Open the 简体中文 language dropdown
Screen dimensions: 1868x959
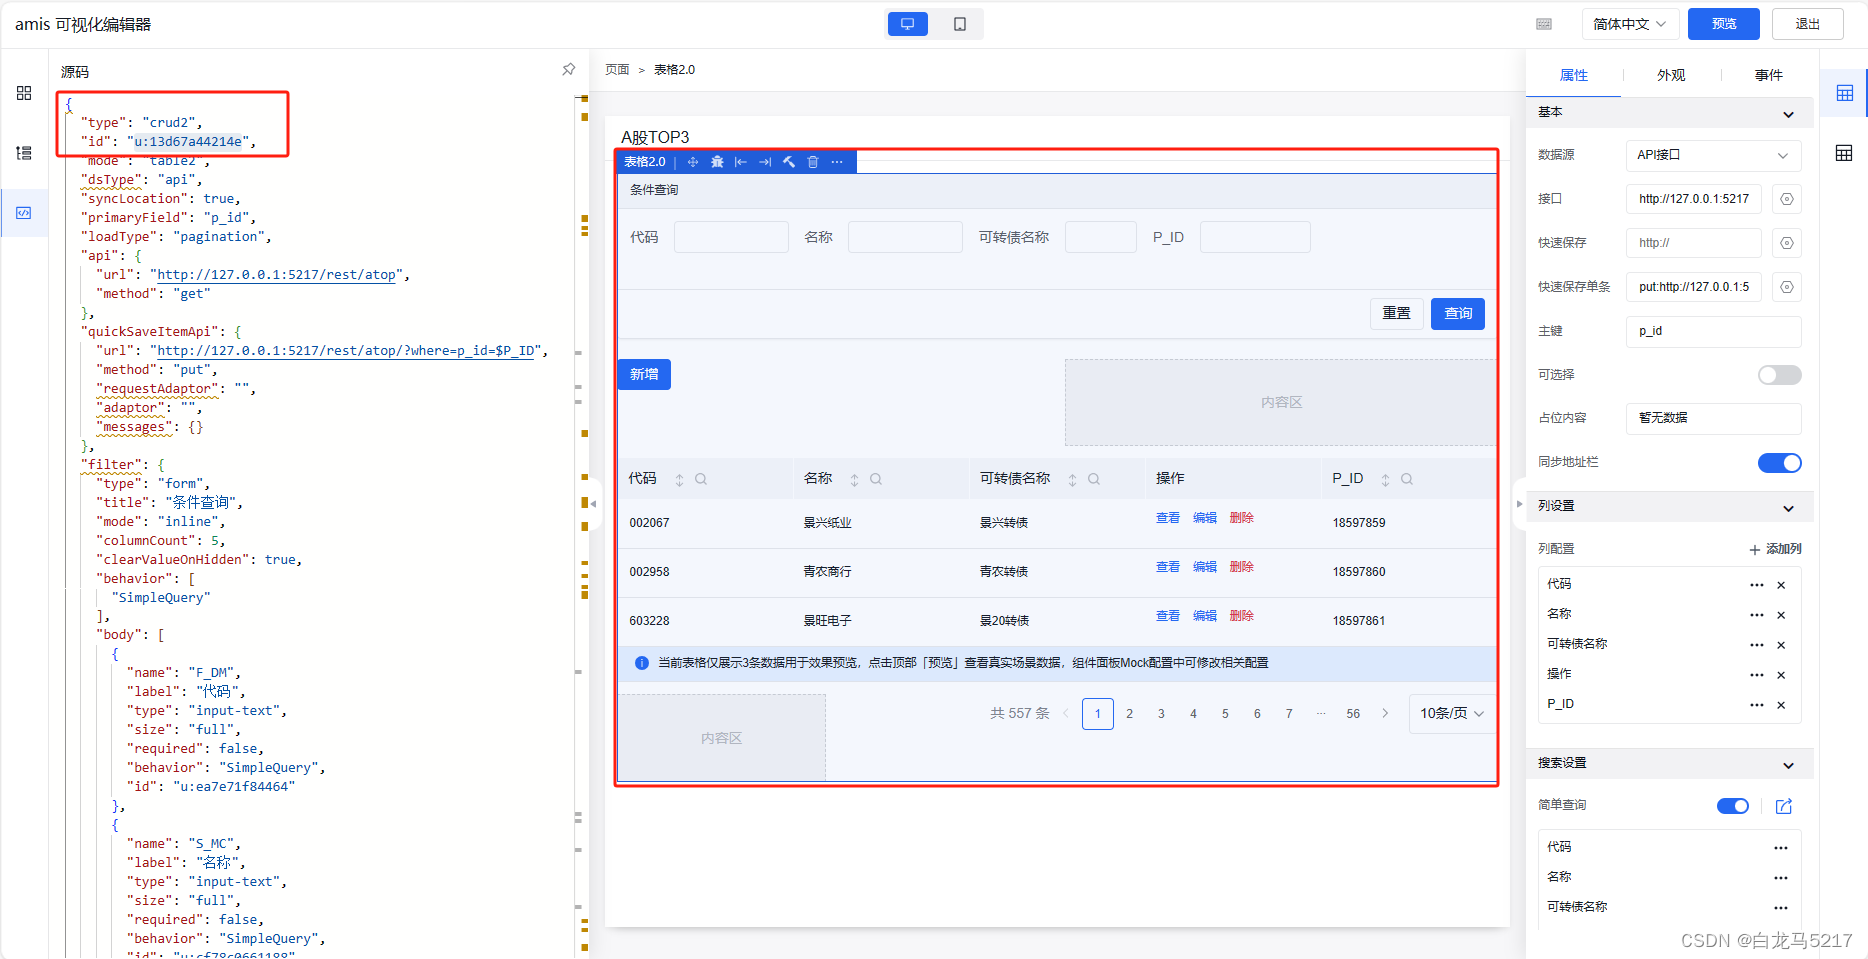pyautogui.click(x=1629, y=24)
